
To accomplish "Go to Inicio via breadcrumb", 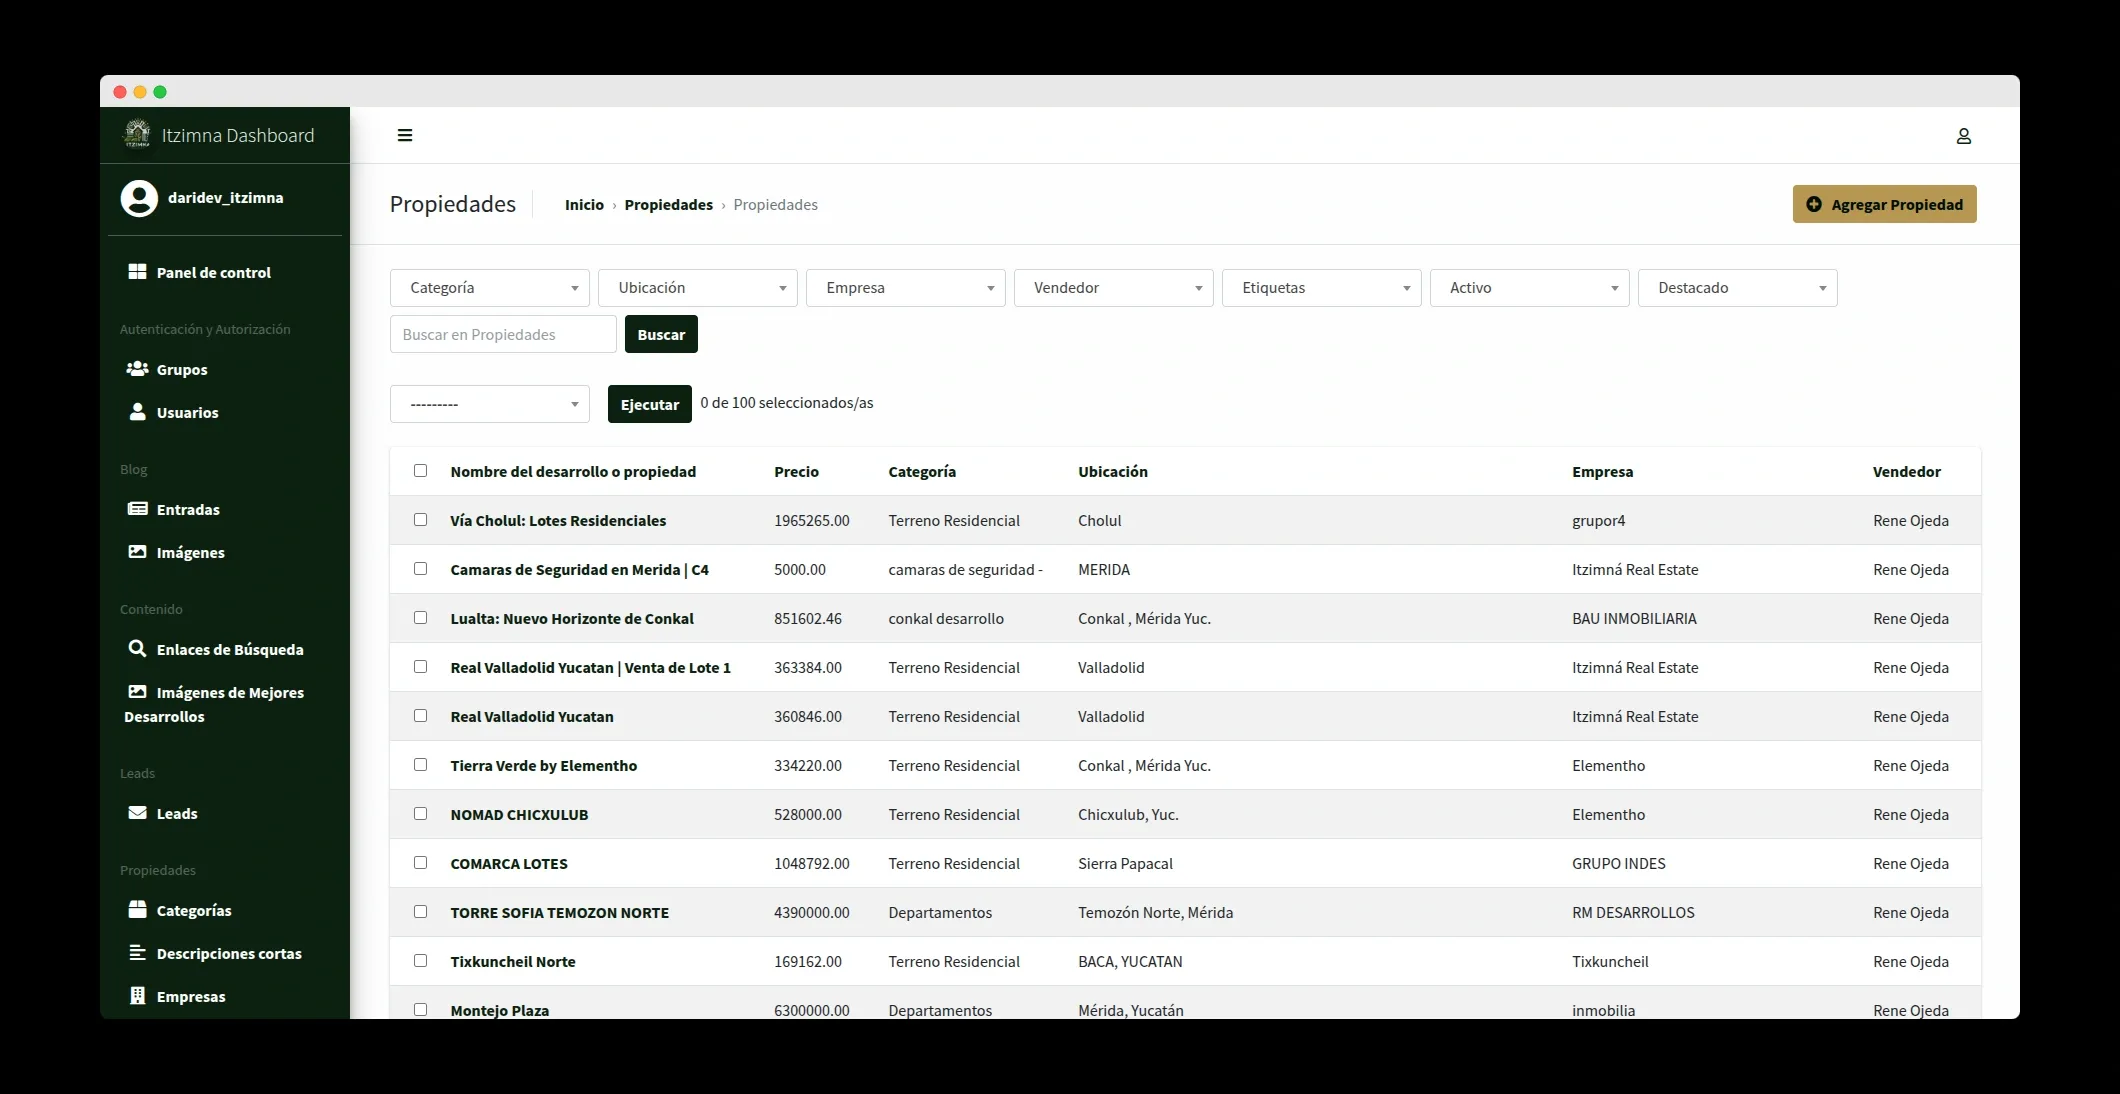I will tap(584, 204).
